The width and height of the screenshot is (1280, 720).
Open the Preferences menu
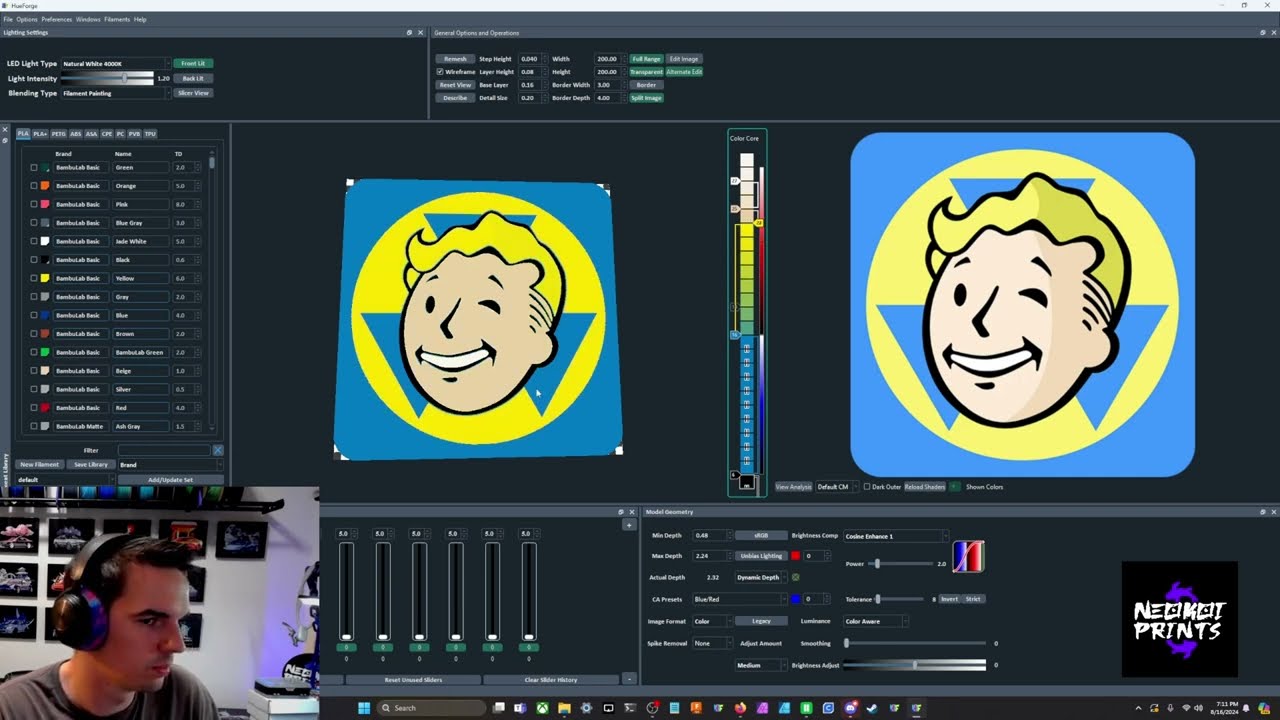(x=56, y=19)
